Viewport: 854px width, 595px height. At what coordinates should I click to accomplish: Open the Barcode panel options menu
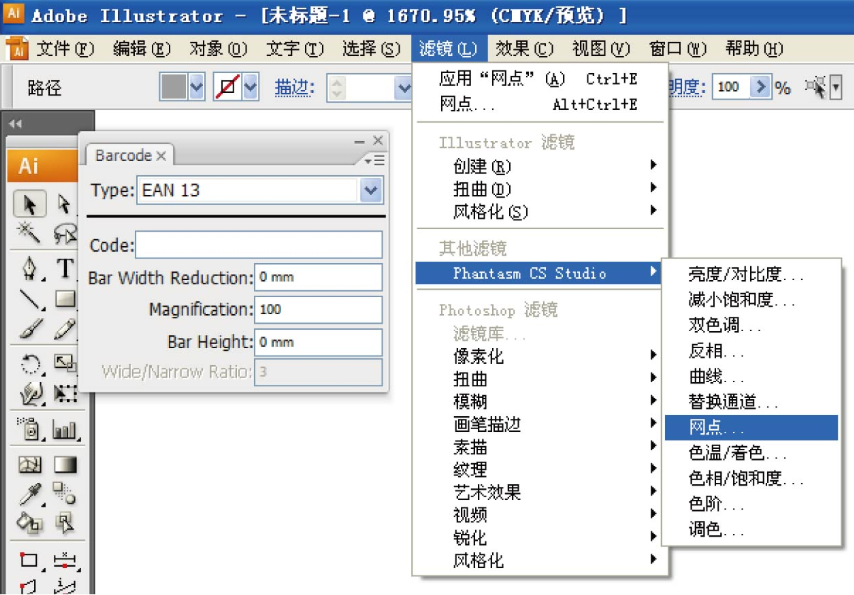375,160
